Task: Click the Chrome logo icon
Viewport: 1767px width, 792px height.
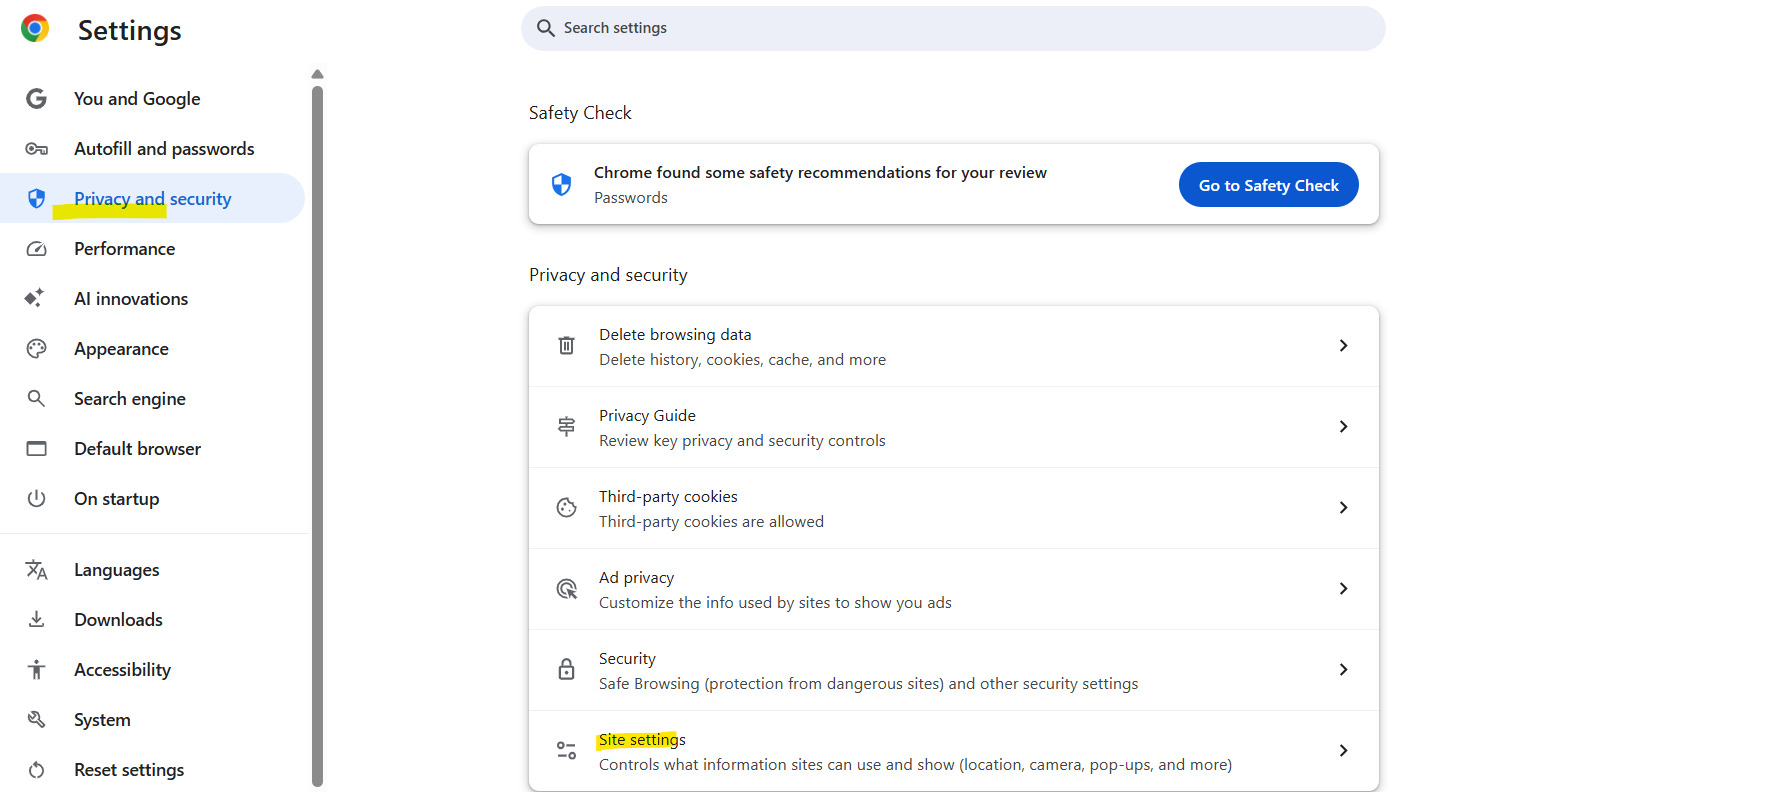Action: pyautogui.click(x=35, y=29)
